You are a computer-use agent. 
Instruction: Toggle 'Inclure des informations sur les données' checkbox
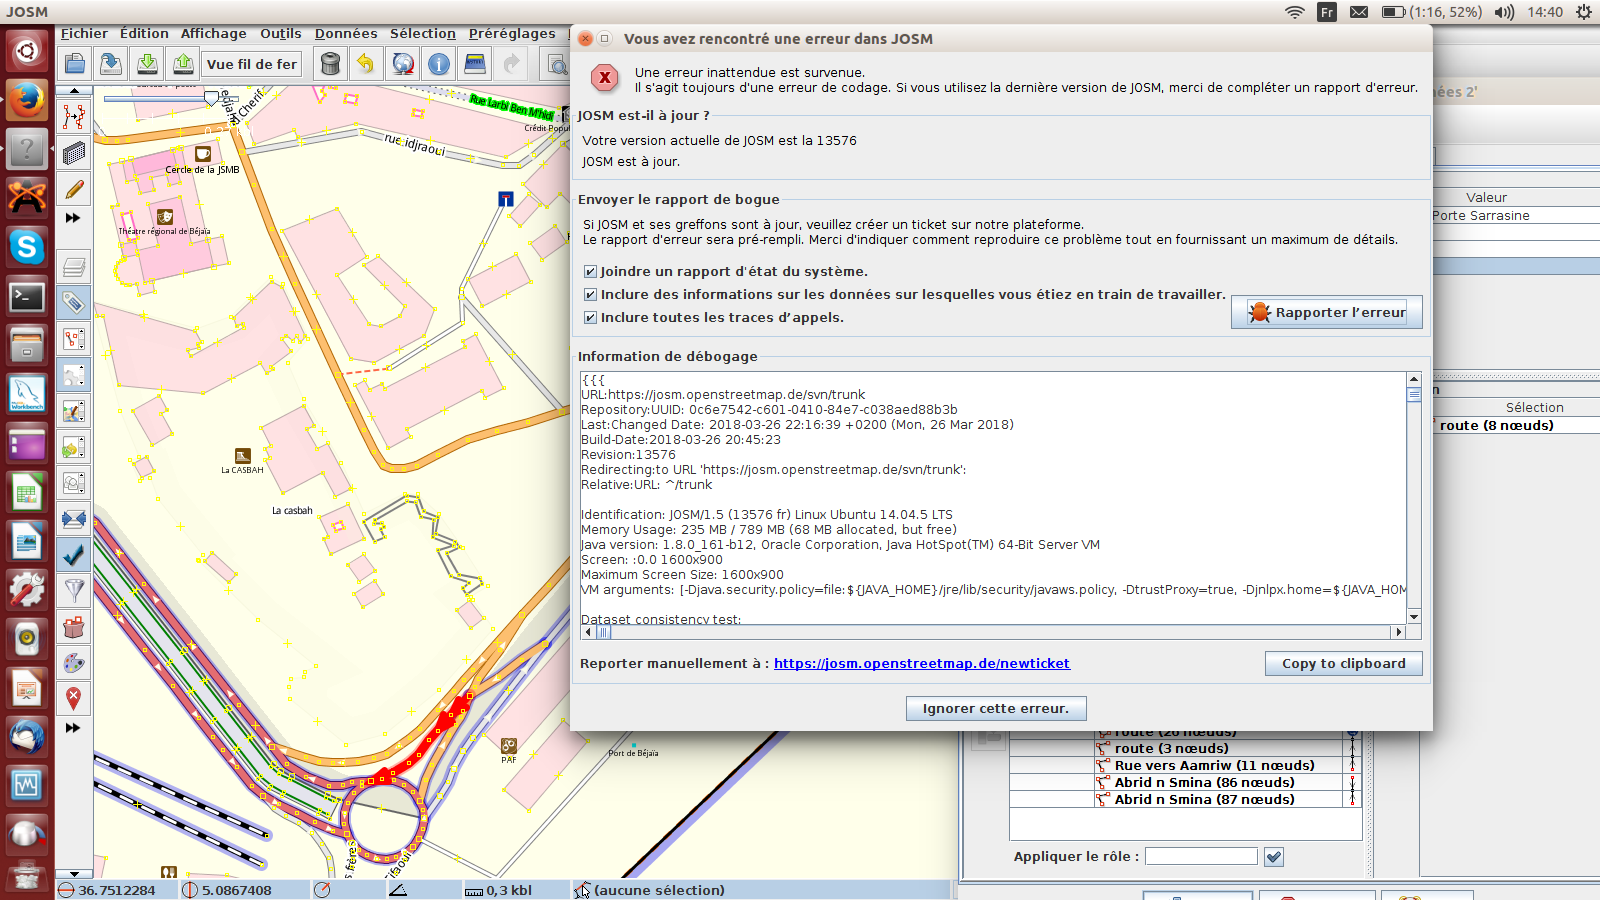pos(590,295)
